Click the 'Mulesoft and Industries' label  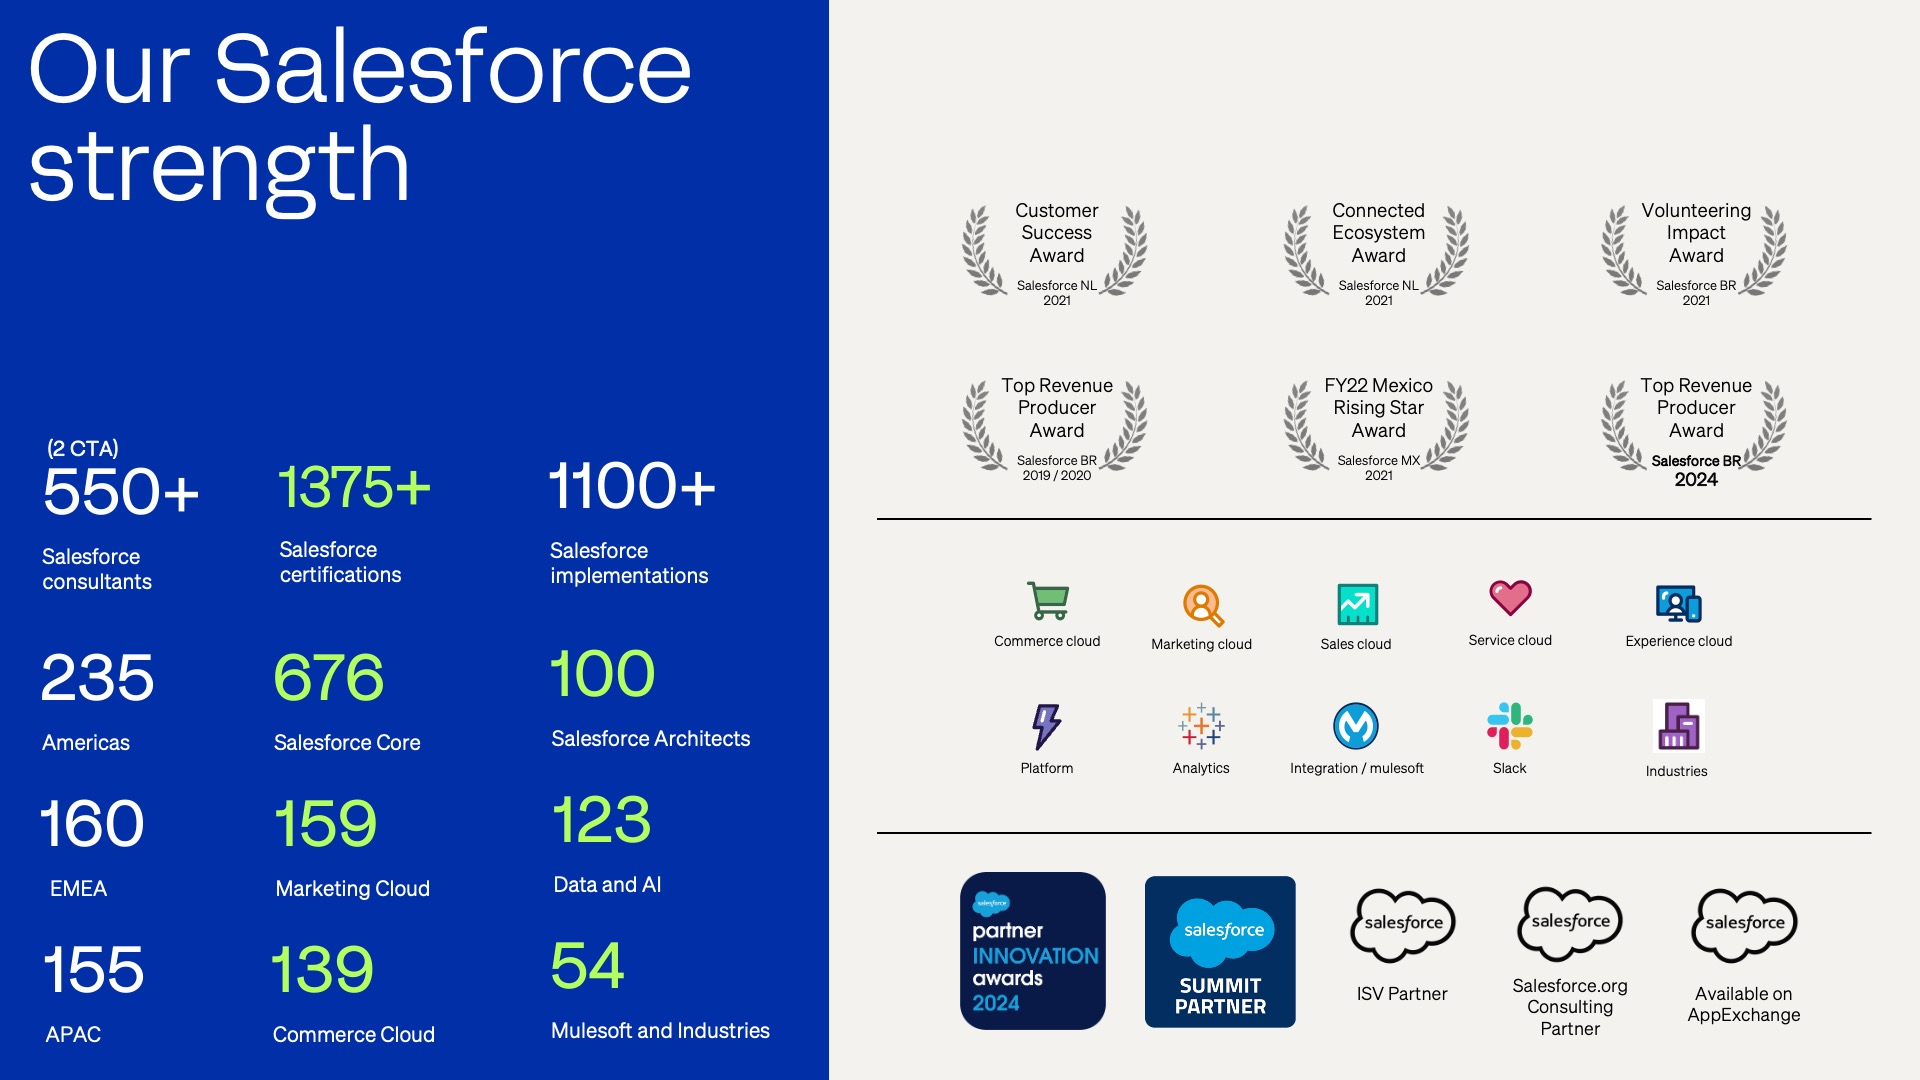(x=660, y=1031)
